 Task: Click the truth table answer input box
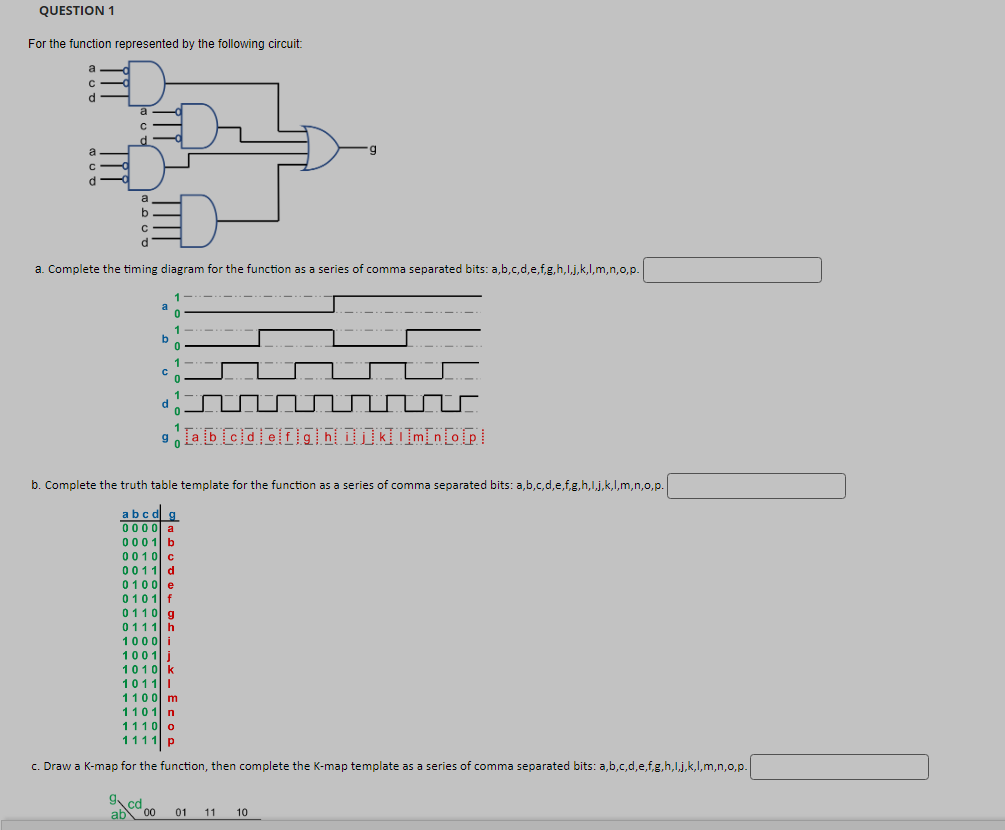coord(756,486)
